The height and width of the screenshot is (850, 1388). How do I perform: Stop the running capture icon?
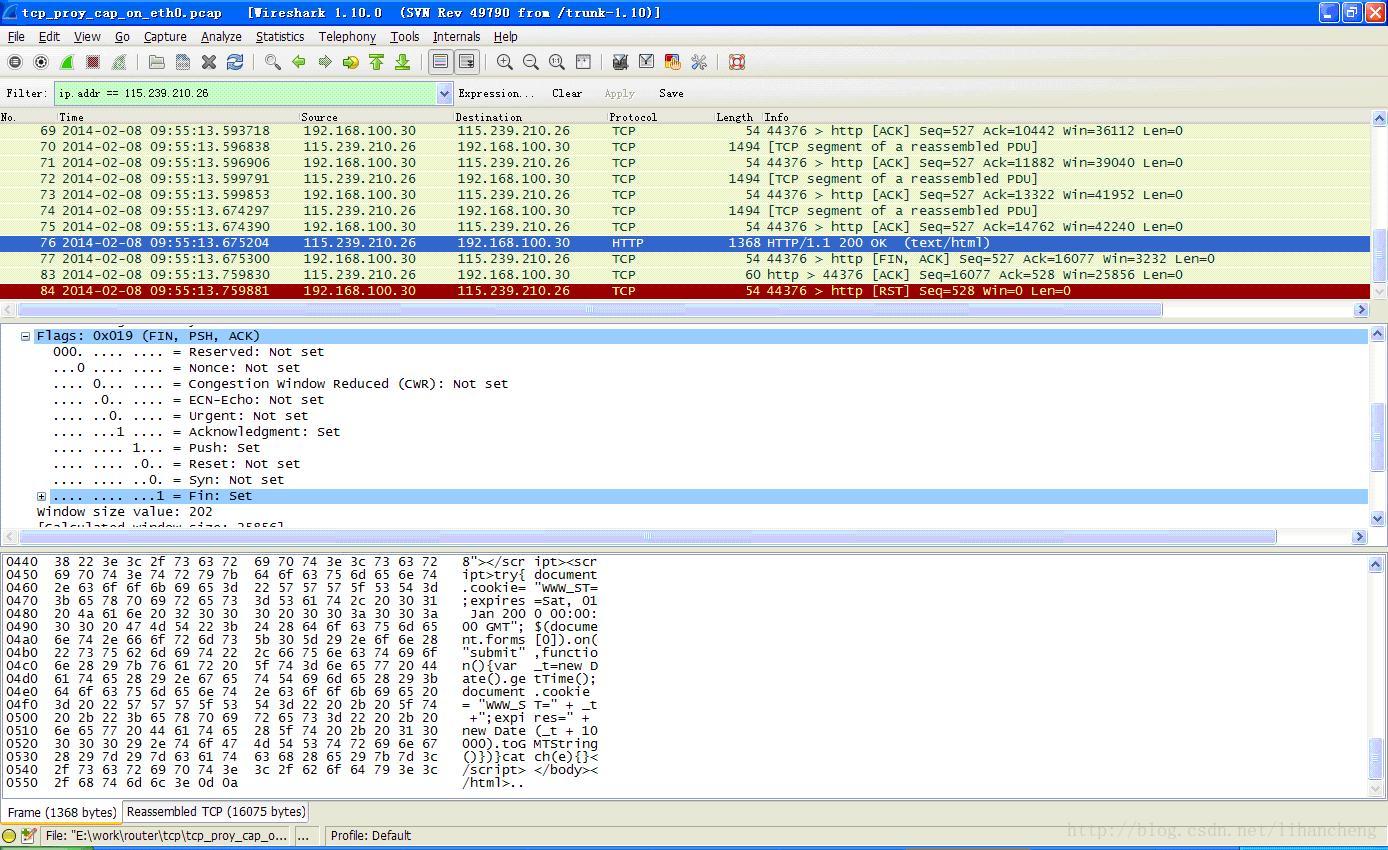click(93, 62)
